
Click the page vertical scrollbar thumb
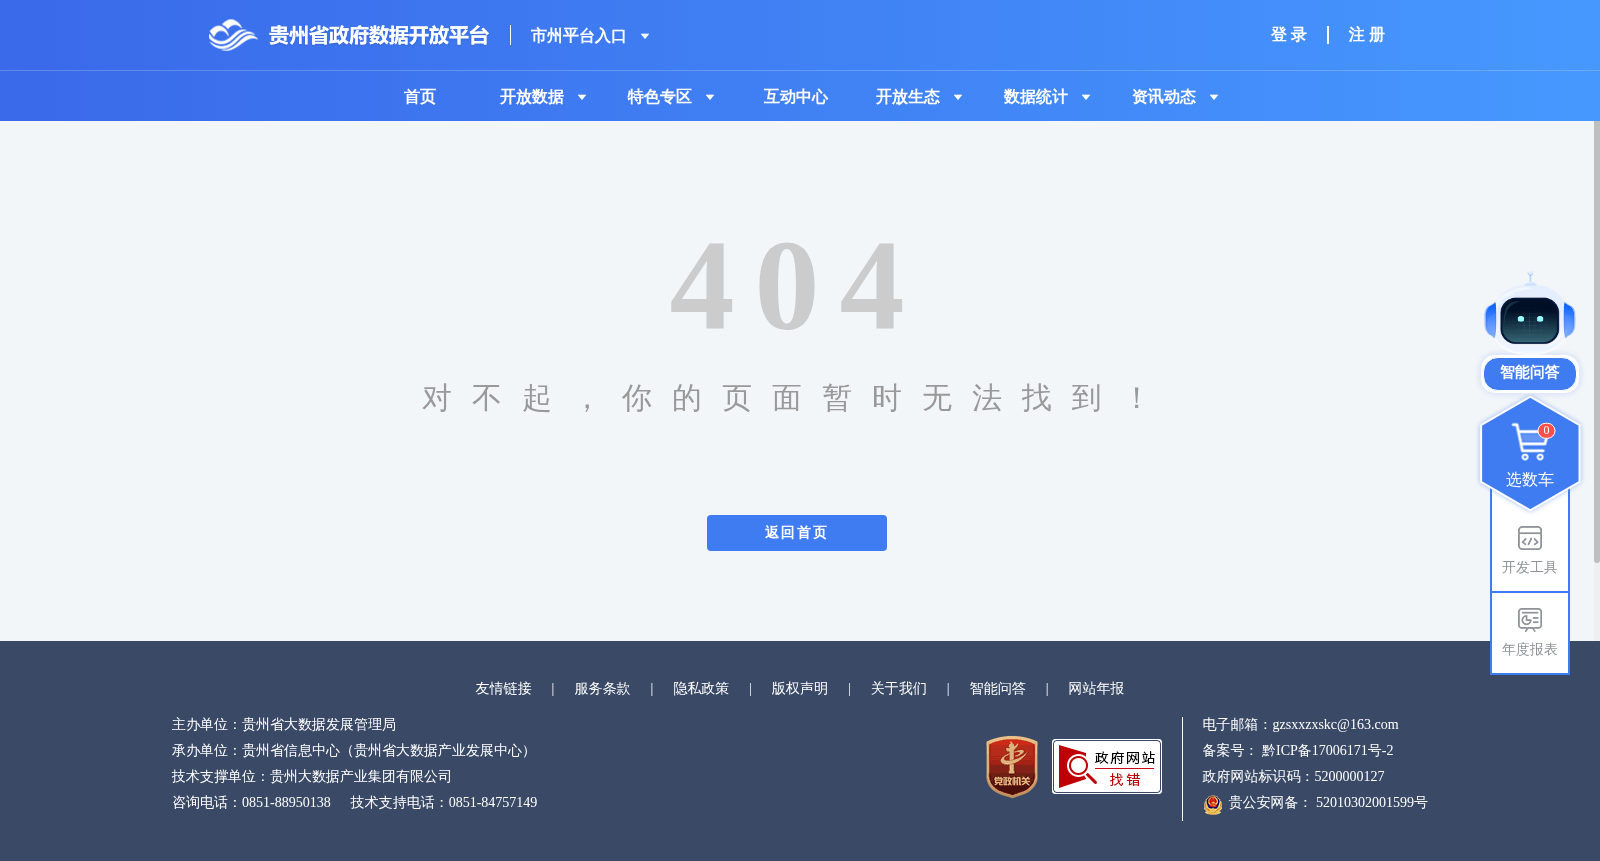coord(1596,341)
